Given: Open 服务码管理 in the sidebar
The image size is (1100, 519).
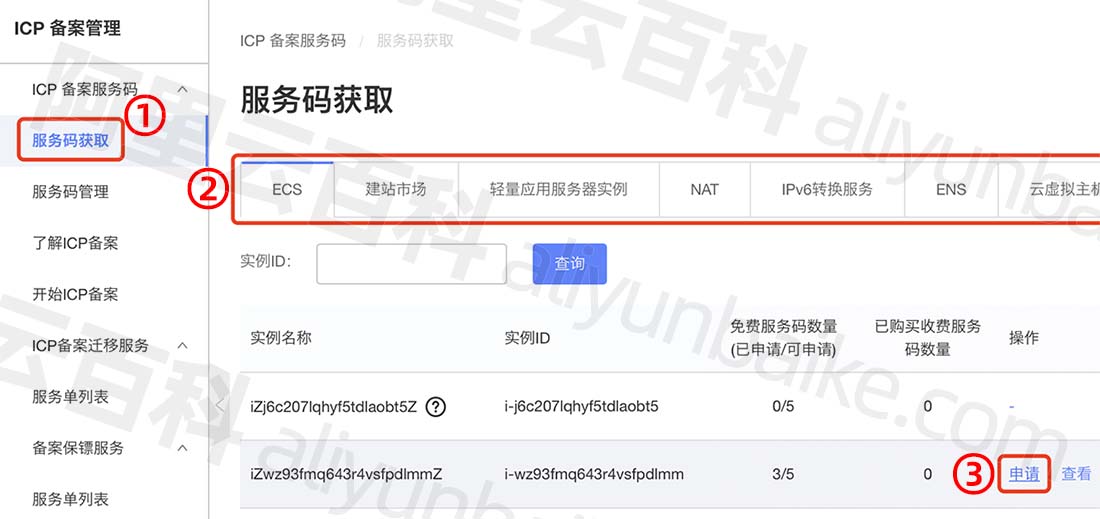Looking at the screenshot, I should tap(70, 191).
